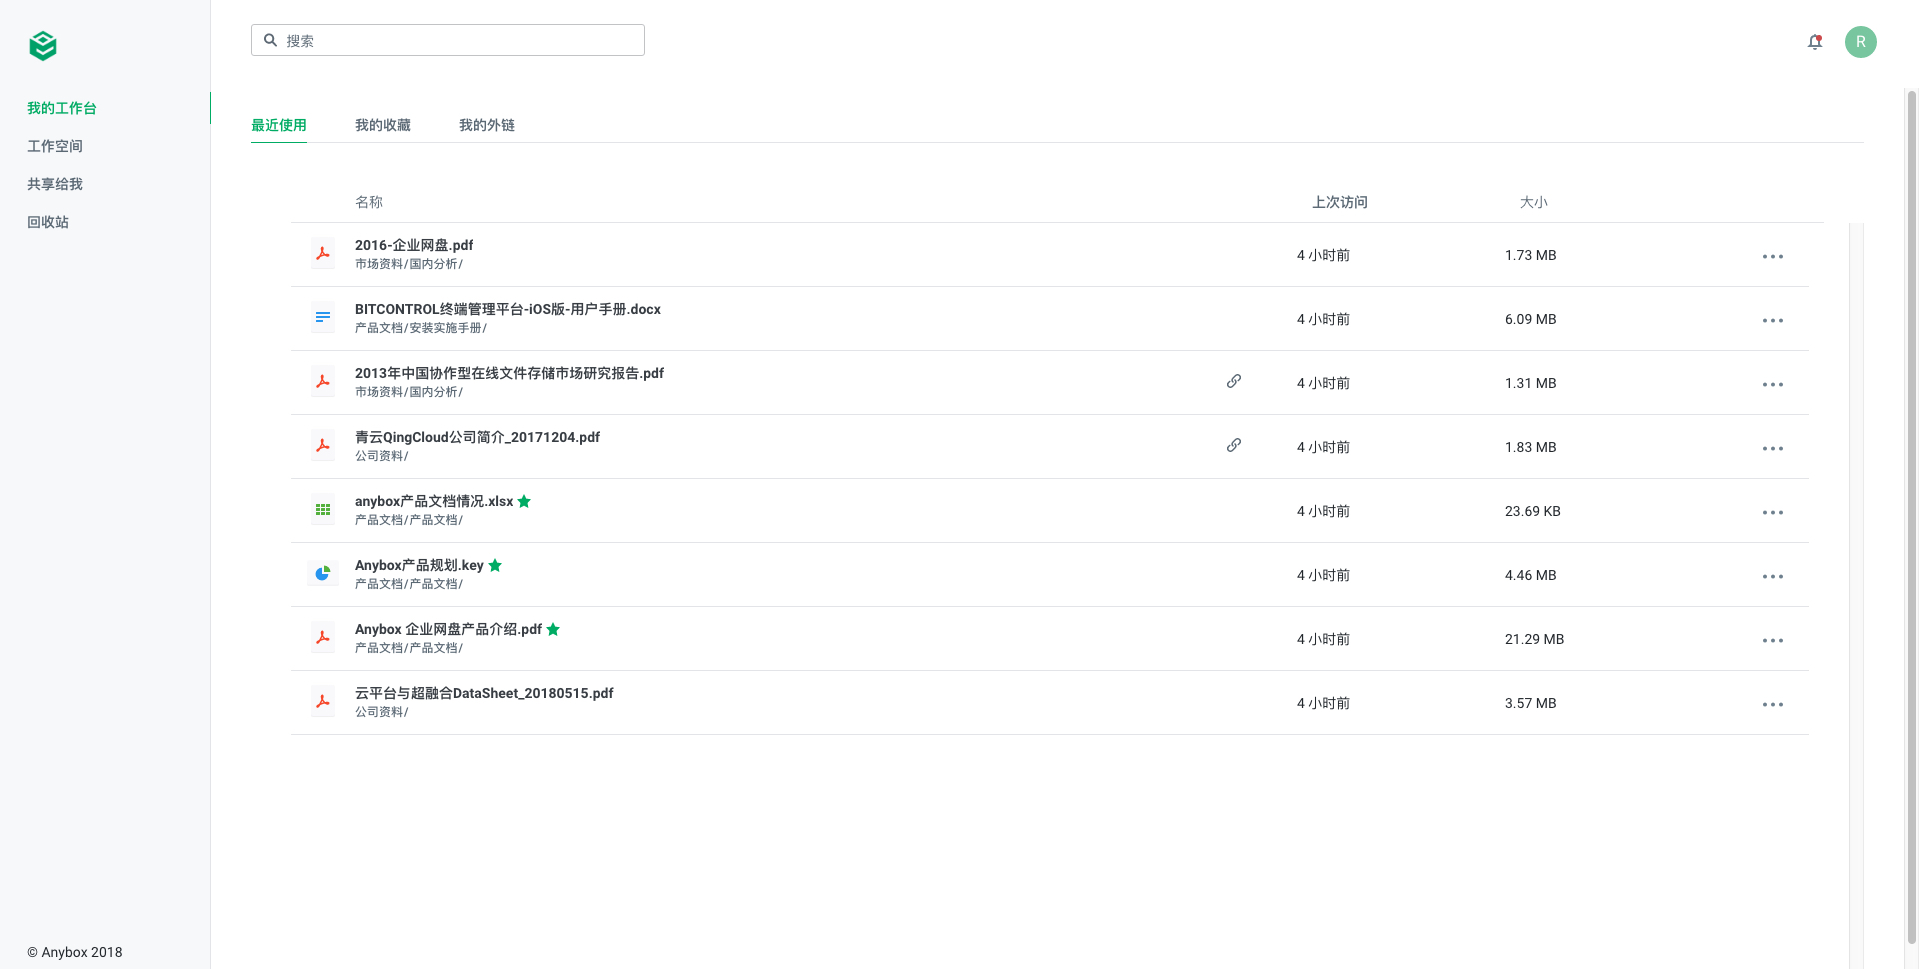The width and height of the screenshot is (1919, 969).
Task: Click size value 6.09 MB
Action: pos(1530,319)
